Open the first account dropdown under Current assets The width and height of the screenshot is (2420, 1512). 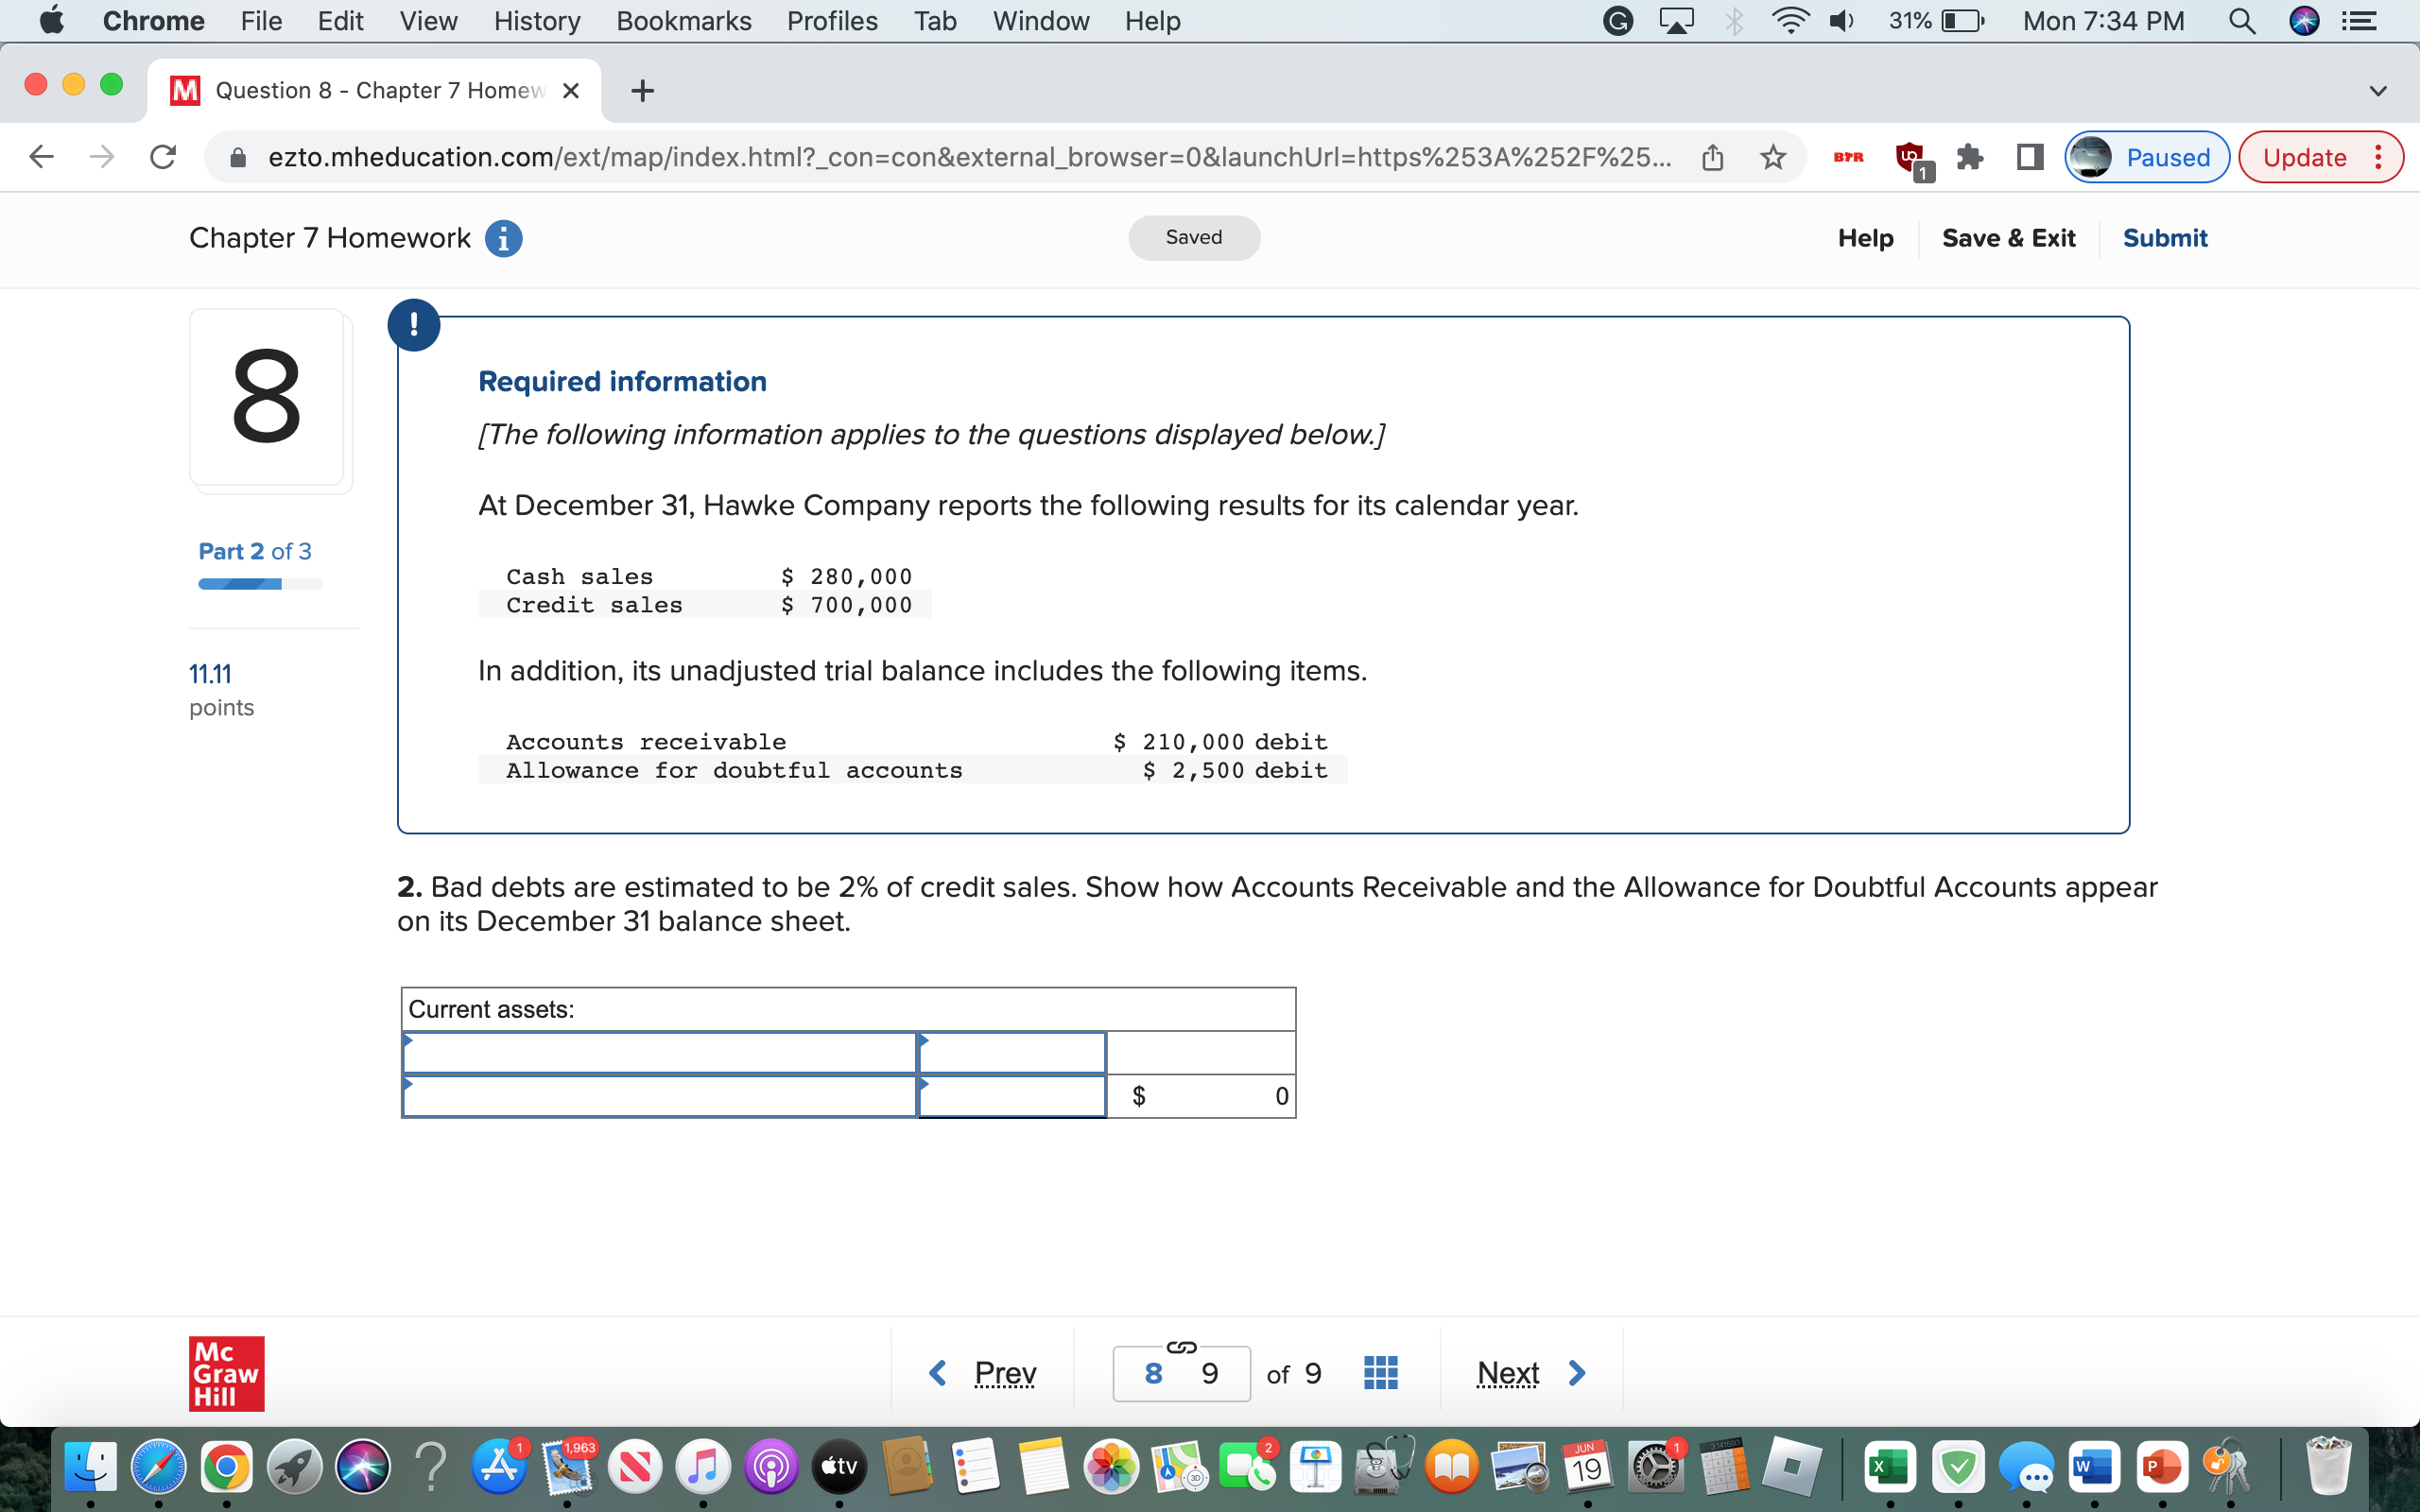(x=660, y=1052)
